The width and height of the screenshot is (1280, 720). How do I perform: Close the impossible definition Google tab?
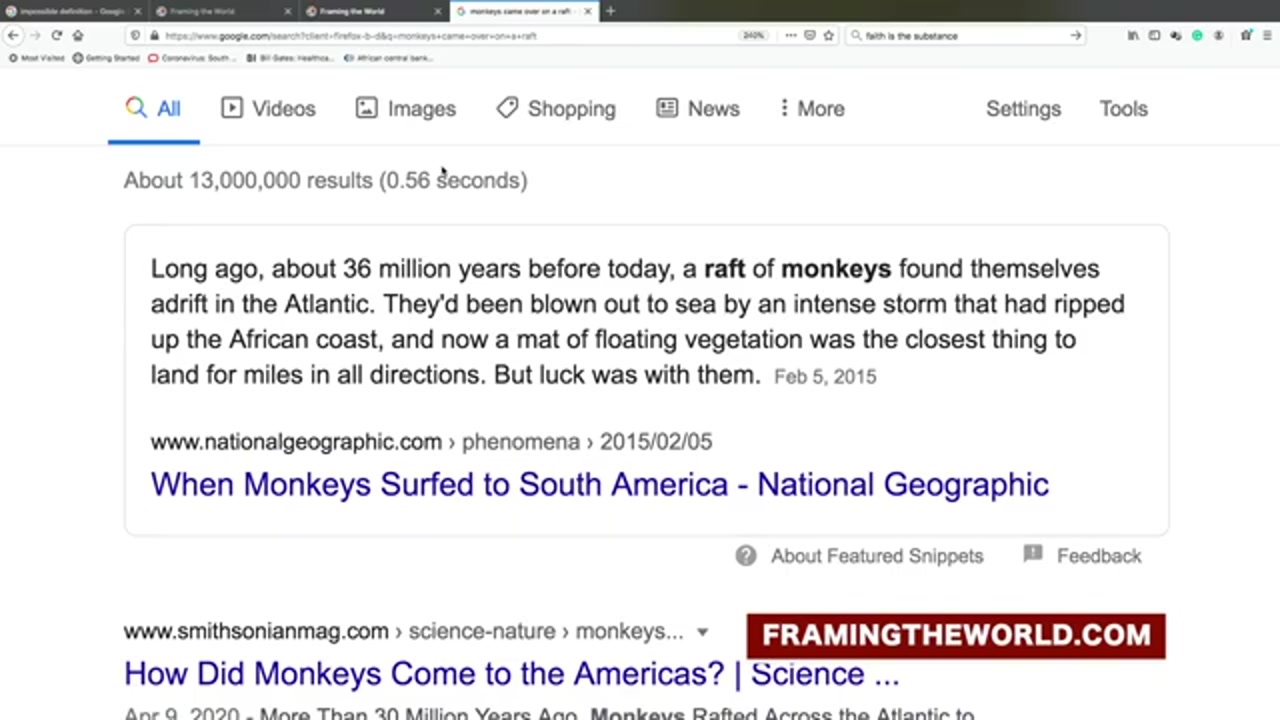click(x=138, y=11)
